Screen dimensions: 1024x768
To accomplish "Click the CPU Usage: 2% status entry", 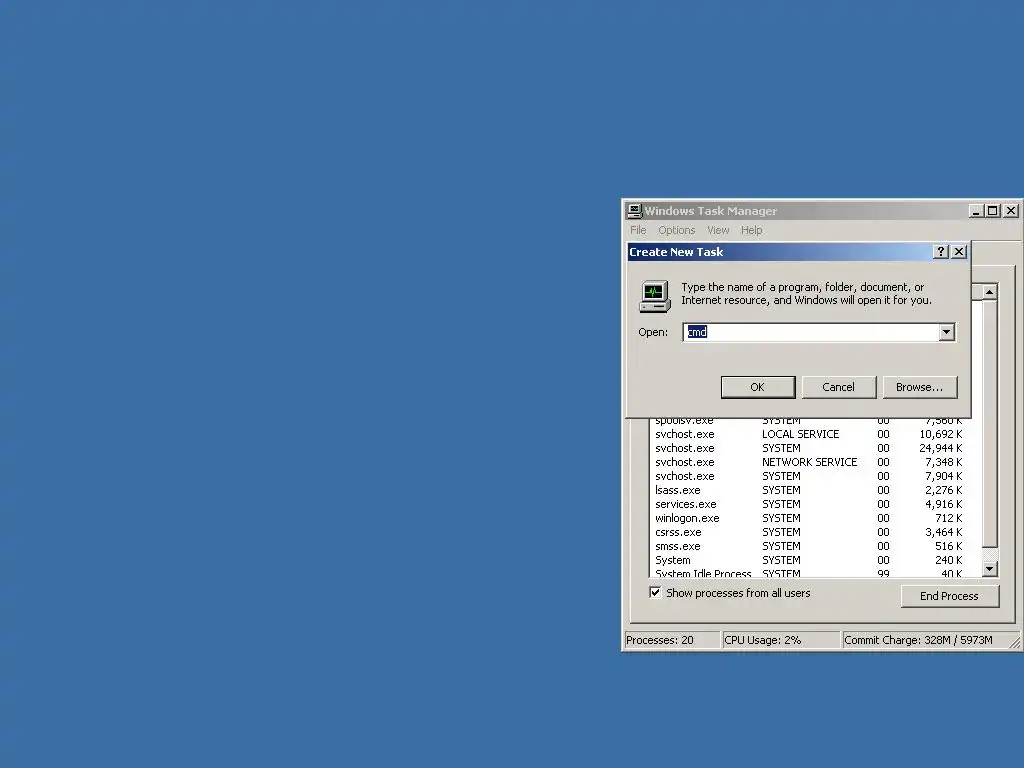I will click(x=780, y=640).
